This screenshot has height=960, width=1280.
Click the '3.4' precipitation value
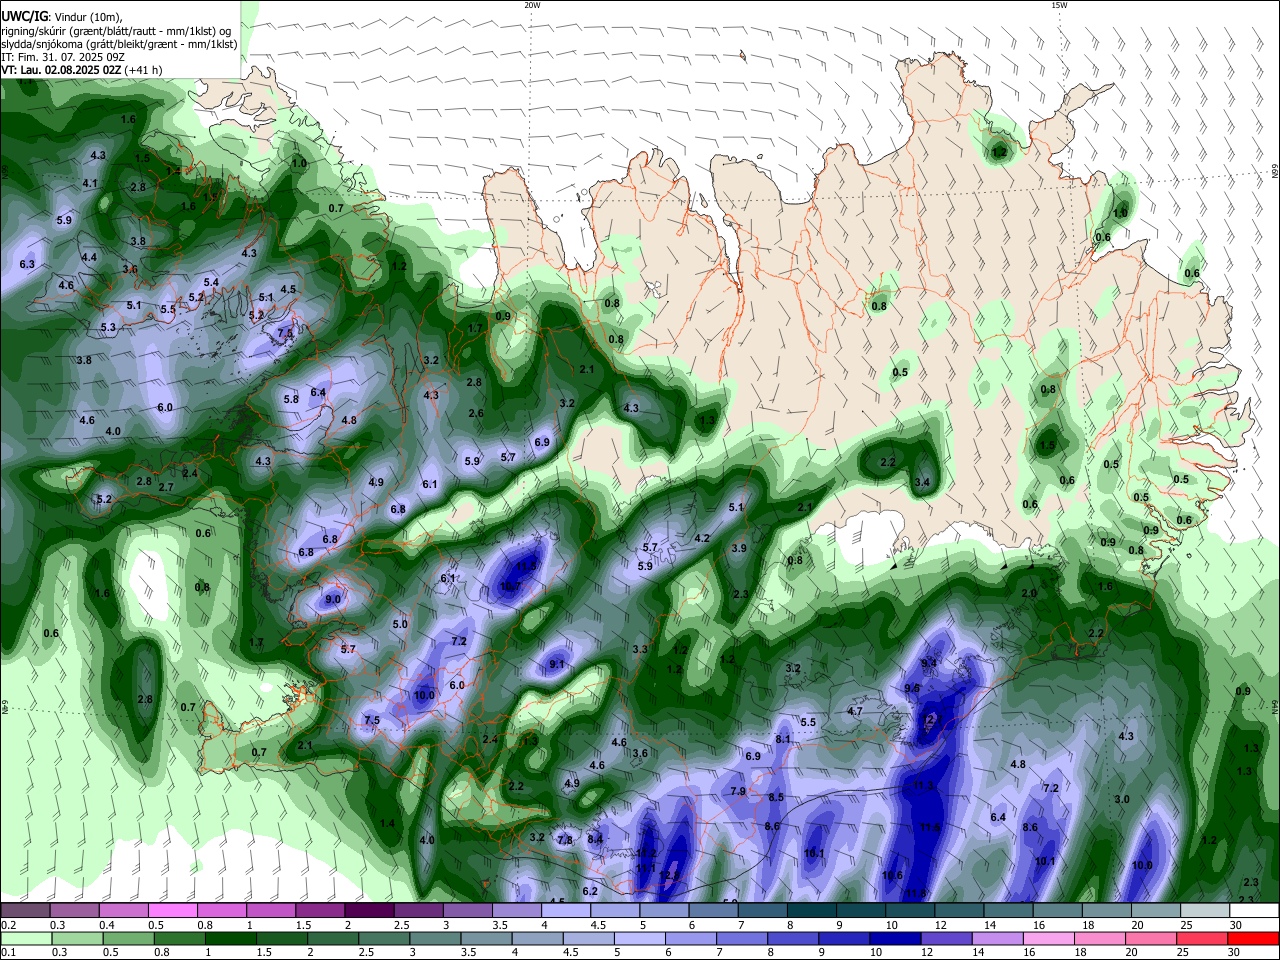(922, 482)
